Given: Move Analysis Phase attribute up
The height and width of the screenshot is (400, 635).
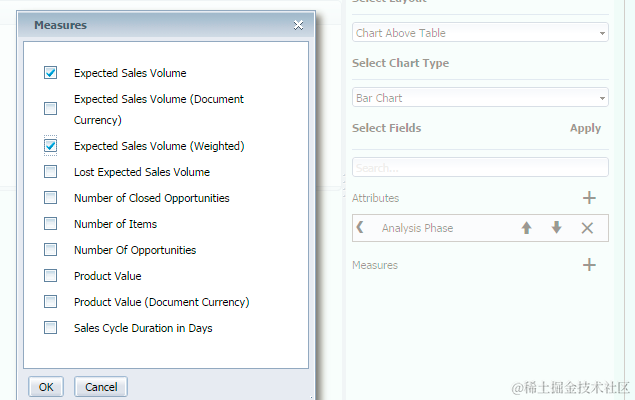Looking at the screenshot, I should pos(526,228).
